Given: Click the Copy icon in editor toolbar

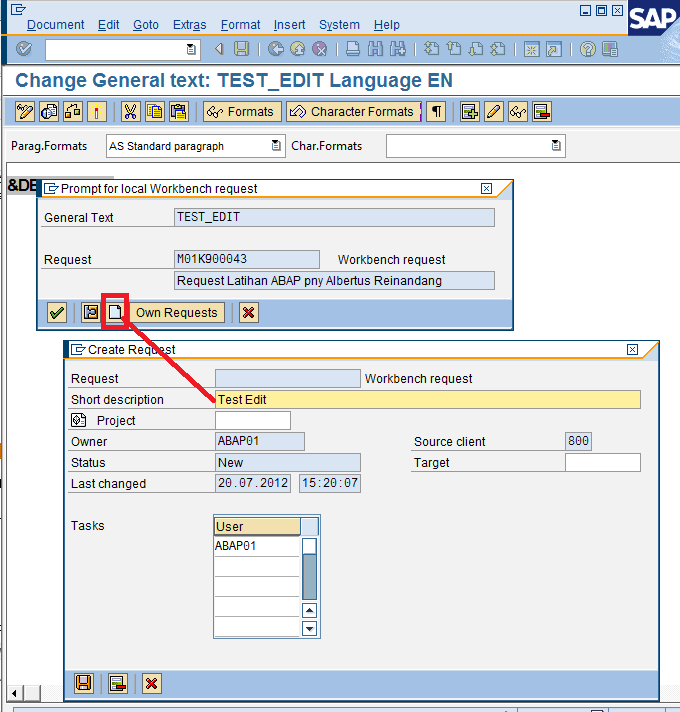Looking at the screenshot, I should point(155,112).
